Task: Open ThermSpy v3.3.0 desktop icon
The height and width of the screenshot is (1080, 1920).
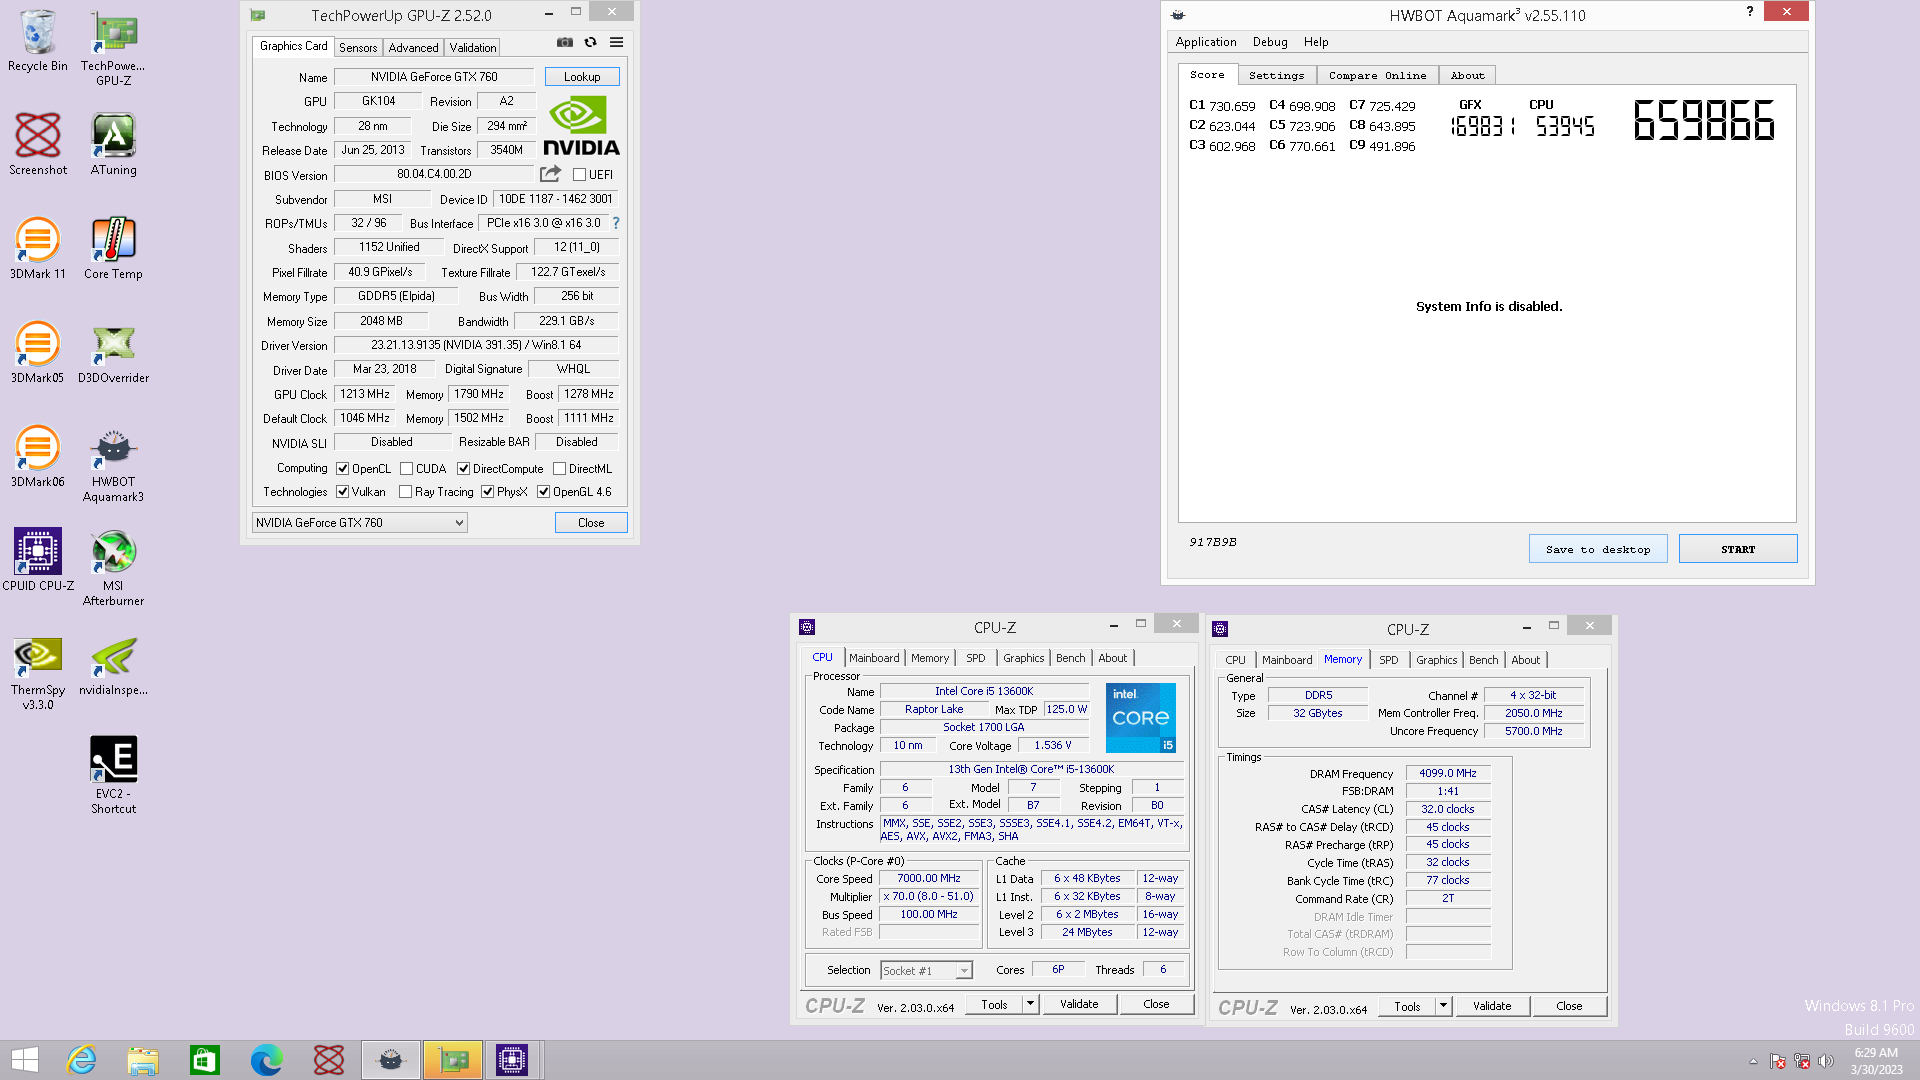Action: 38,672
